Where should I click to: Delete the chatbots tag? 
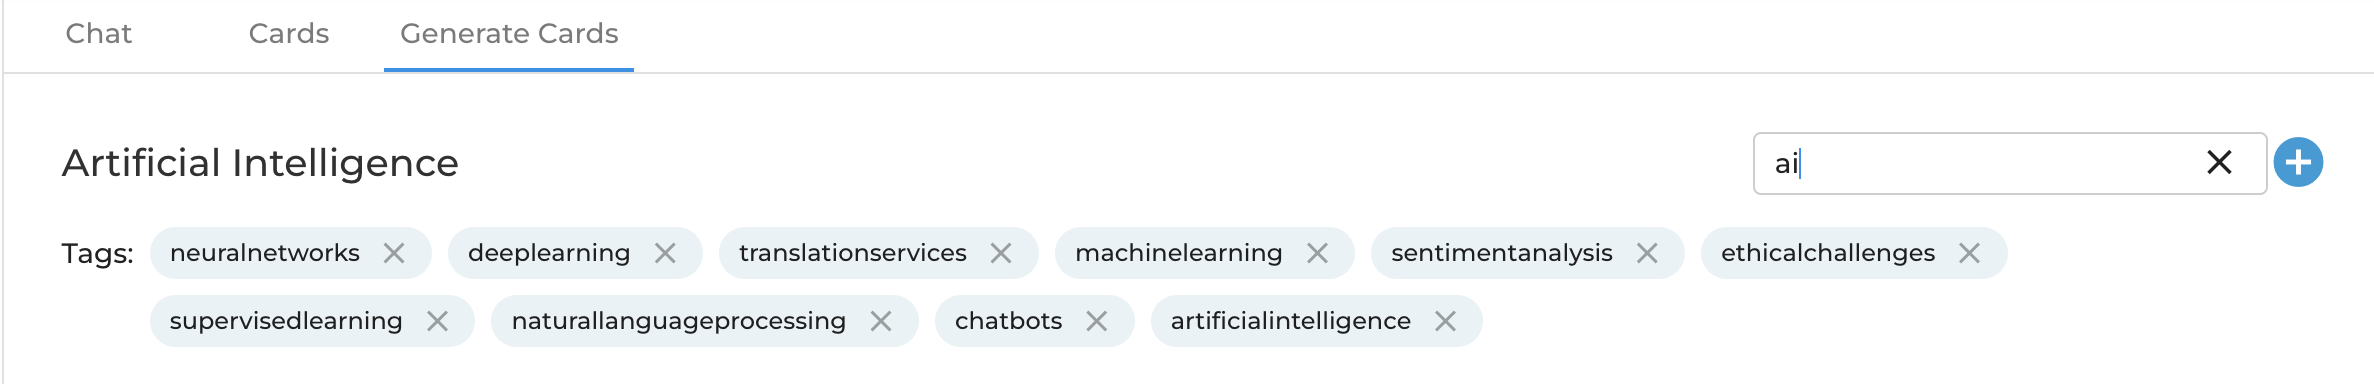(1097, 321)
